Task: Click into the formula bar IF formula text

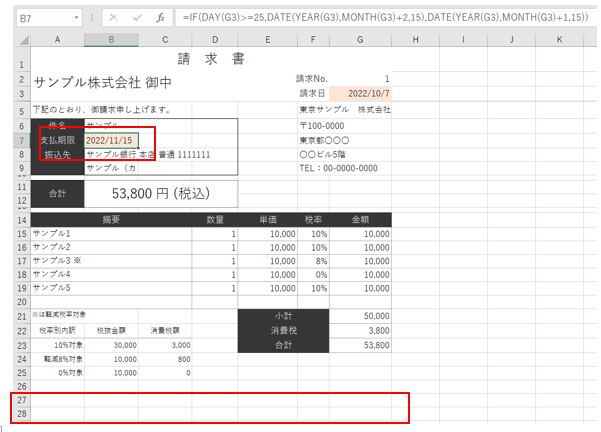Action: pos(380,19)
